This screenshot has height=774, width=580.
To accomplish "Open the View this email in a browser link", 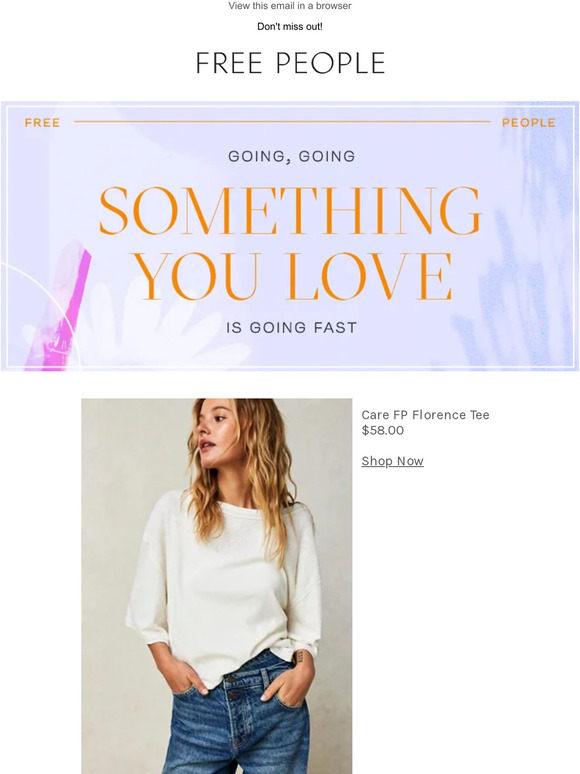I will (290, 6).
